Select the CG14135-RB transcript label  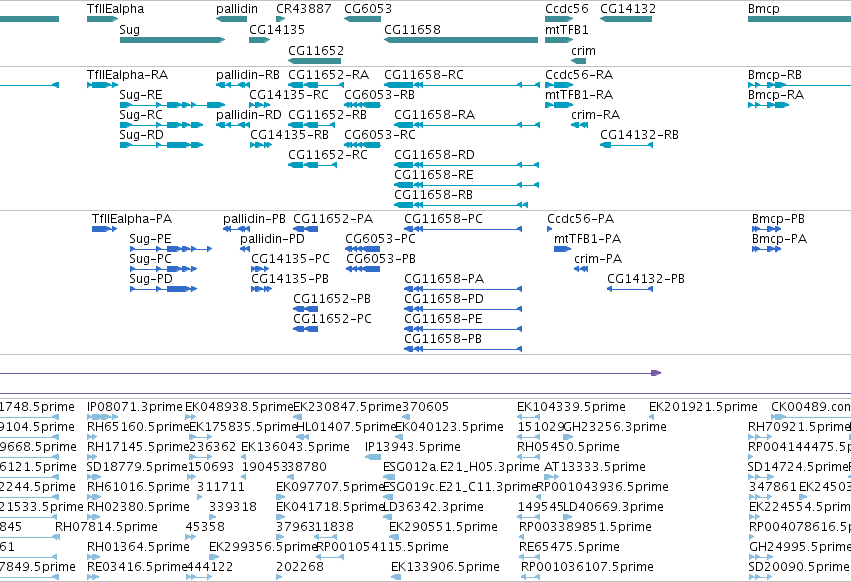[x=289, y=135]
